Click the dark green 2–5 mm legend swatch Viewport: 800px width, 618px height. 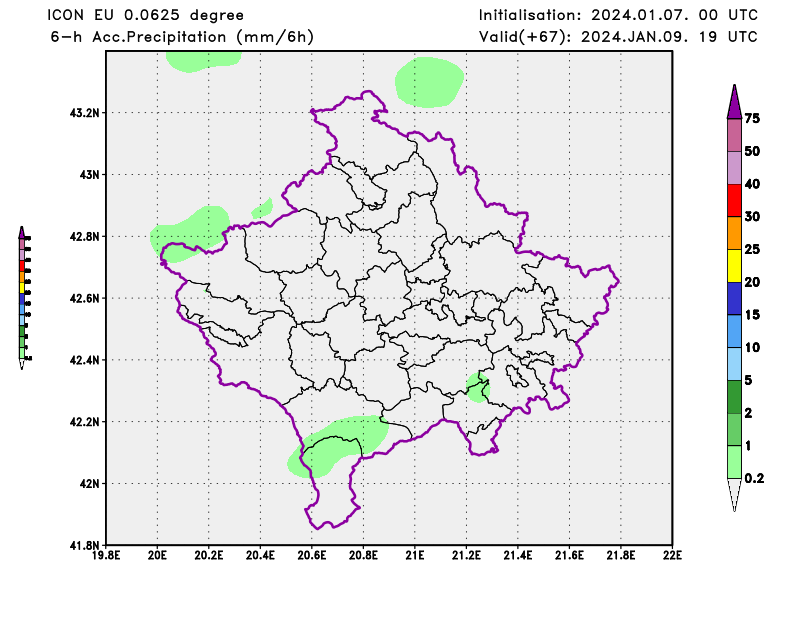pos(734,397)
